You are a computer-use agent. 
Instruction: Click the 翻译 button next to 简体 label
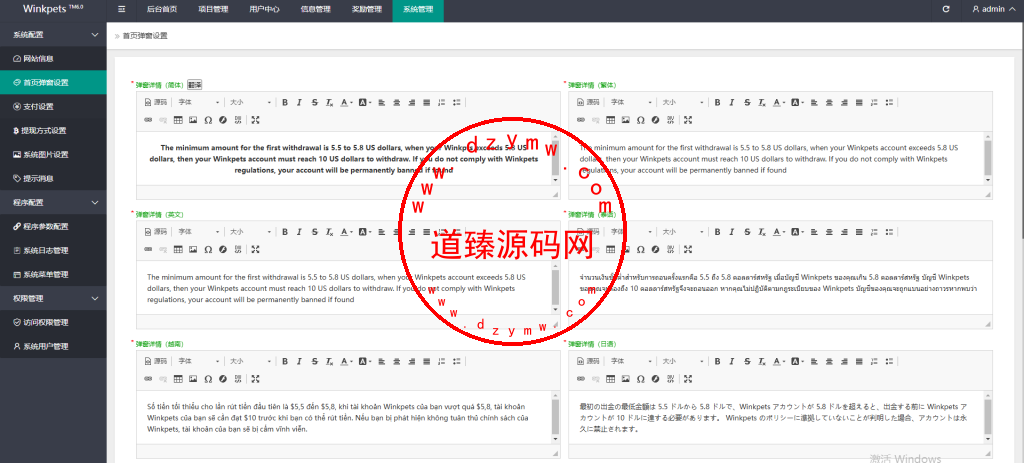point(195,84)
